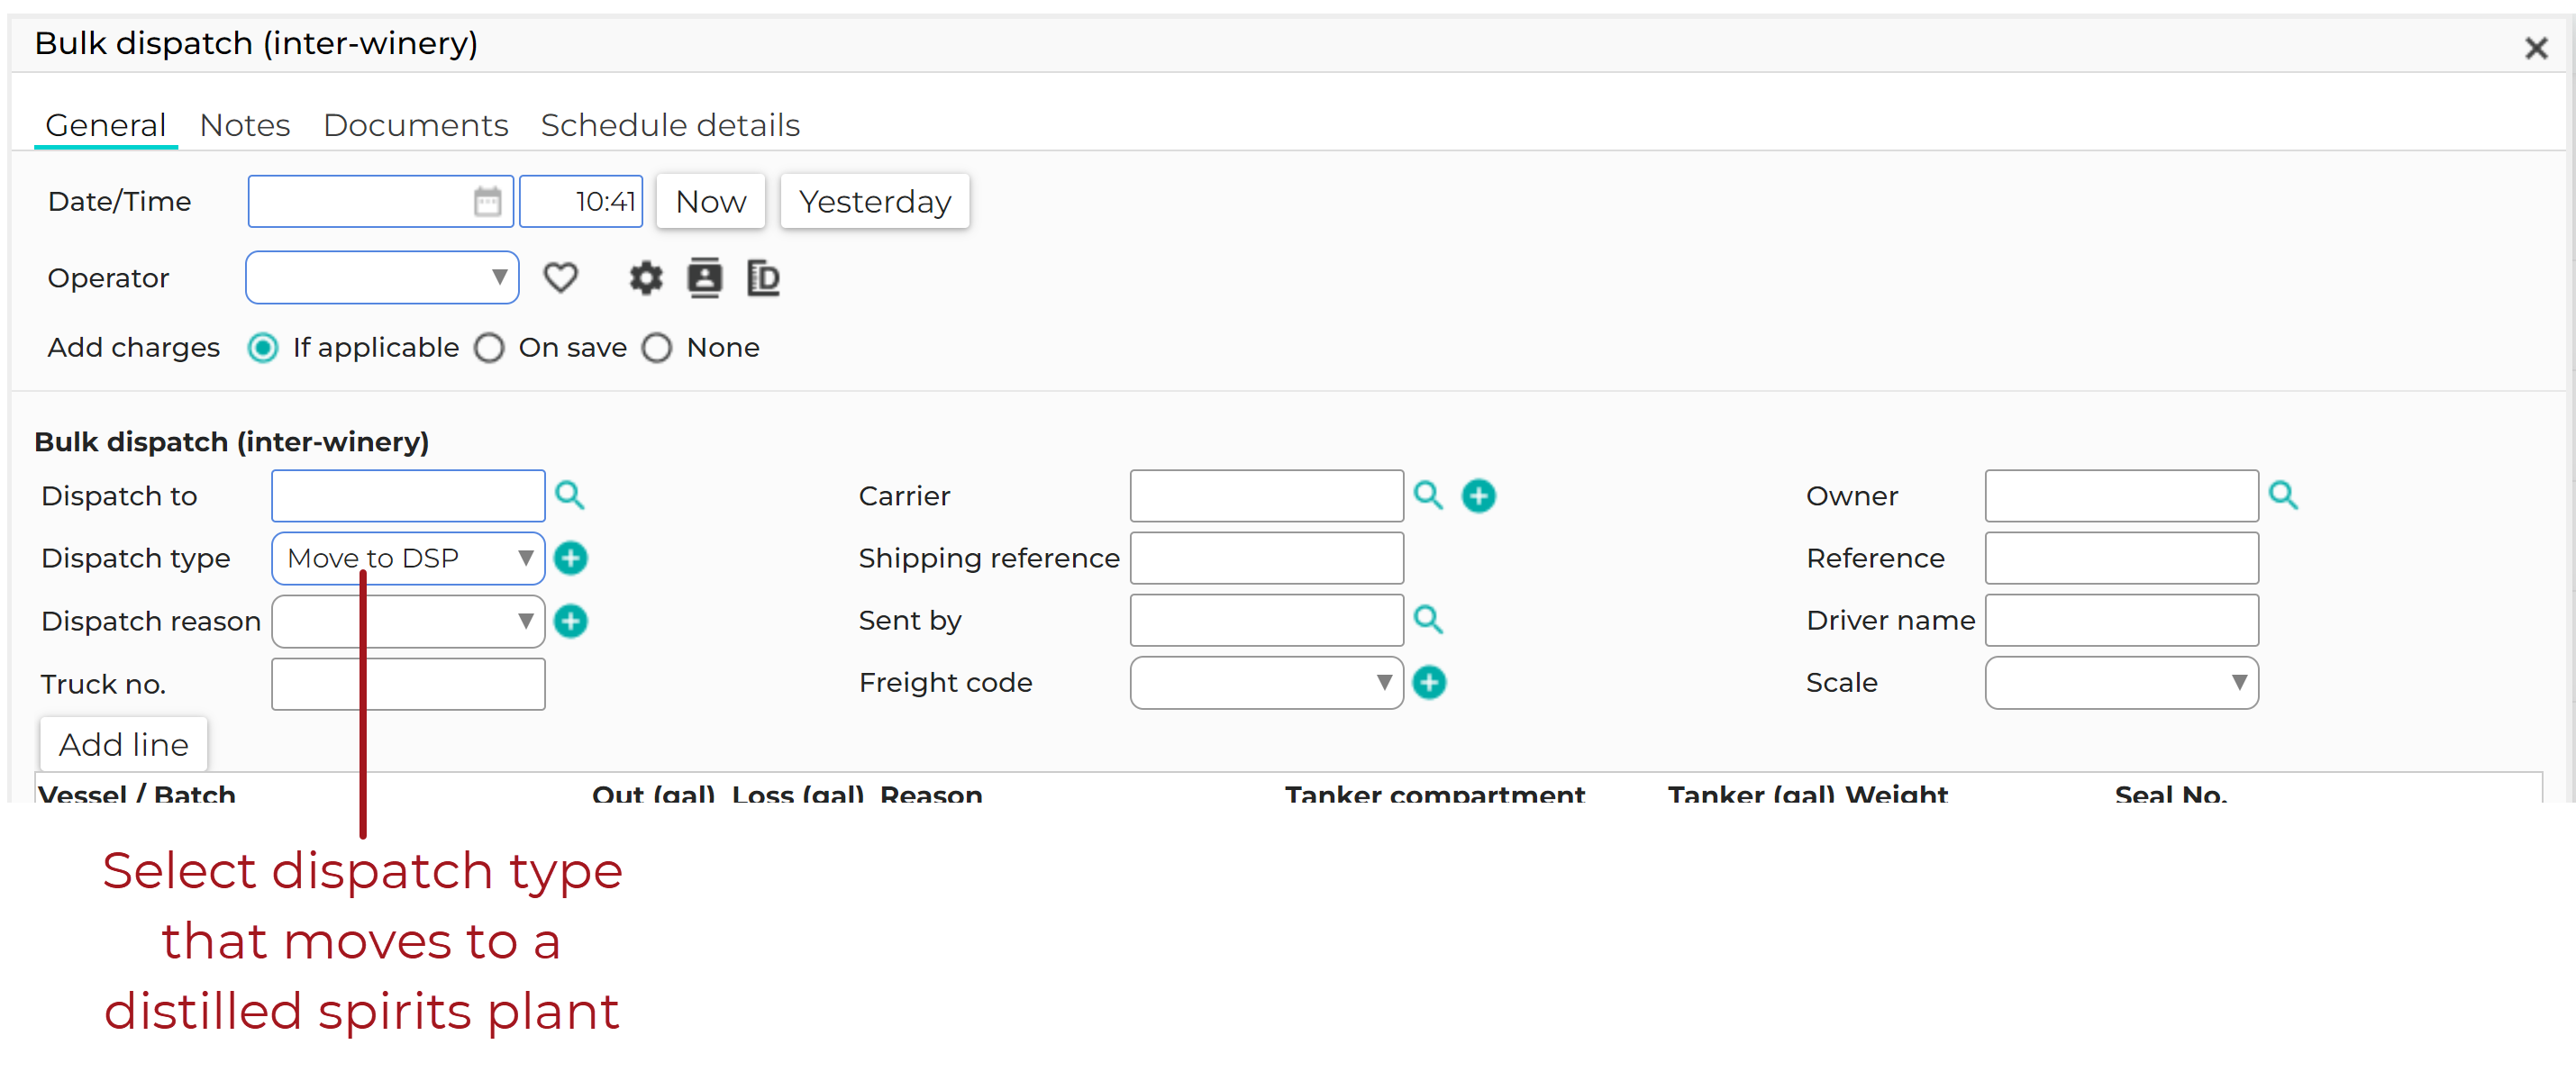2576x1081 pixels.
Task: Open the Date/Time calendar picker icon
Action: tap(487, 202)
